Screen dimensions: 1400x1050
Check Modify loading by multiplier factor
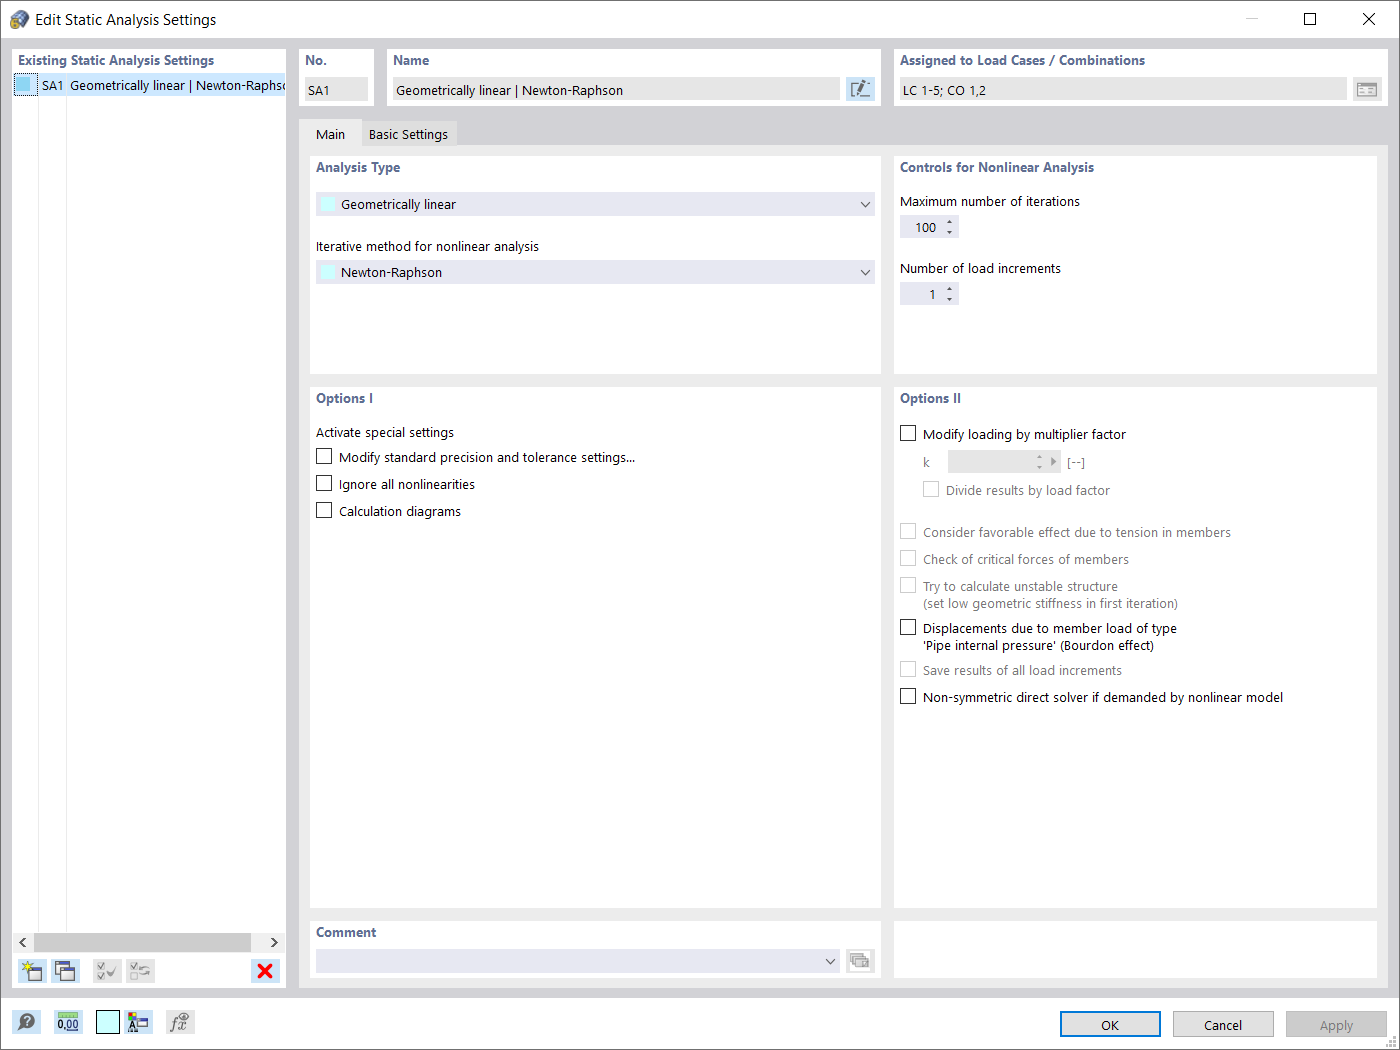click(908, 433)
